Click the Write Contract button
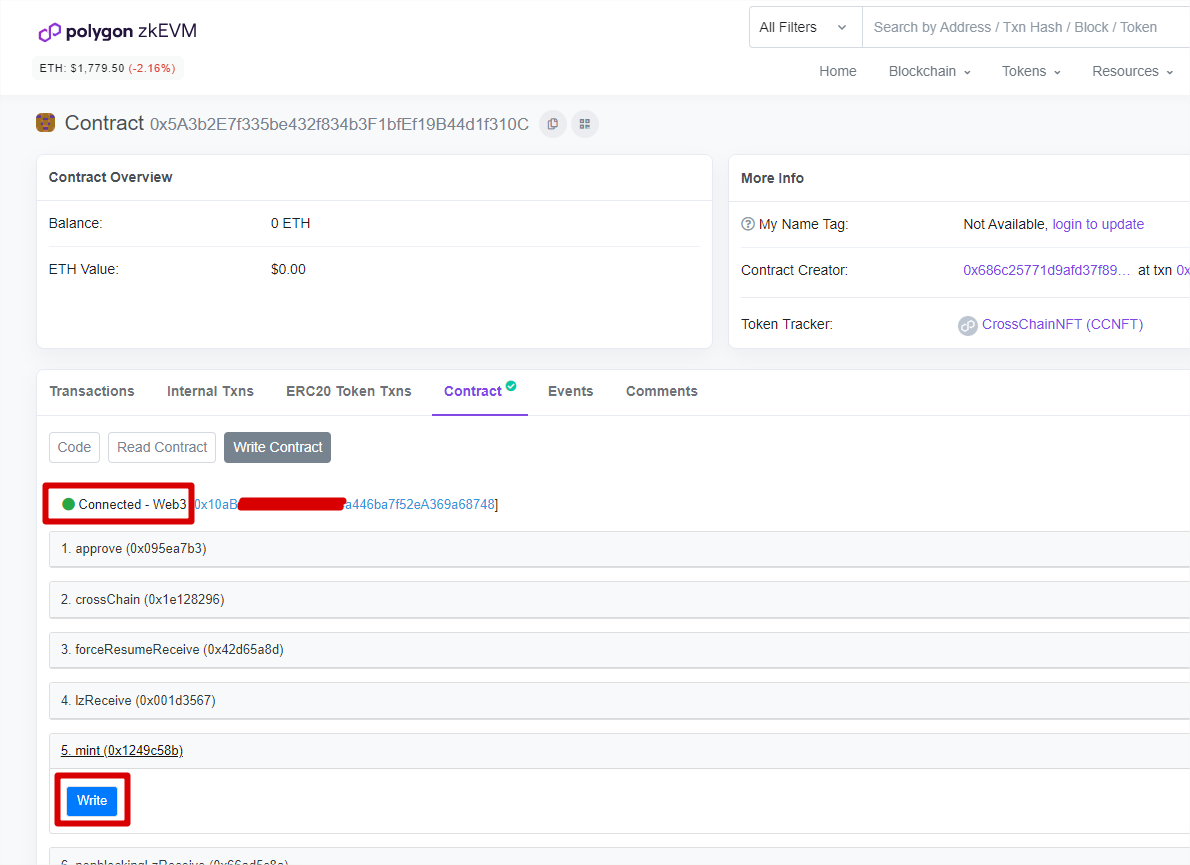 pos(278,448)
